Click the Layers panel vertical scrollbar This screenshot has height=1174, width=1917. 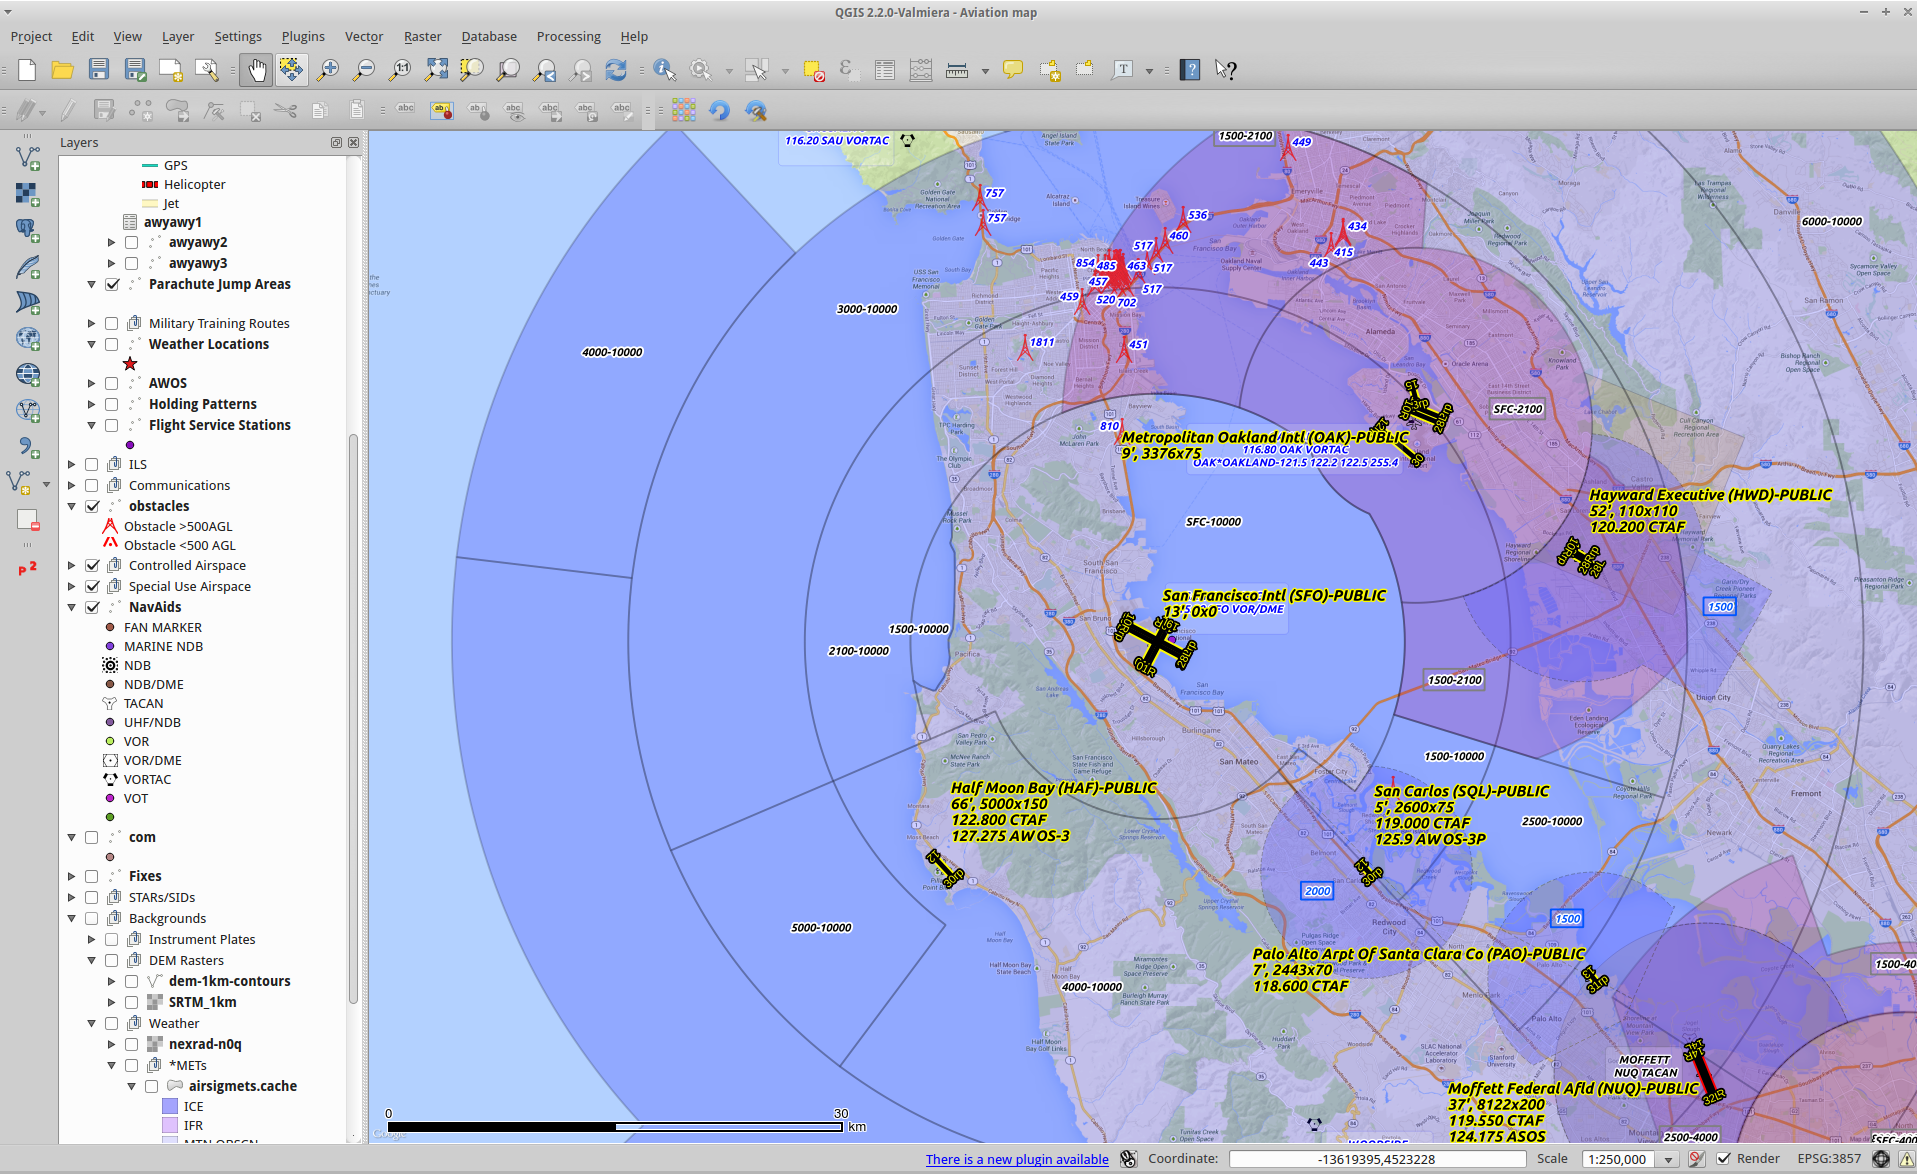tap(353, 720)
